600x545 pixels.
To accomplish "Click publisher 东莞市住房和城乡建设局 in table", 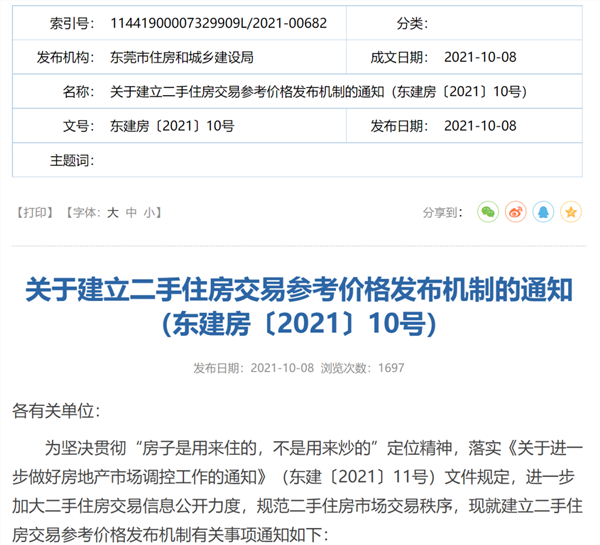I will [x=180, y=57].
